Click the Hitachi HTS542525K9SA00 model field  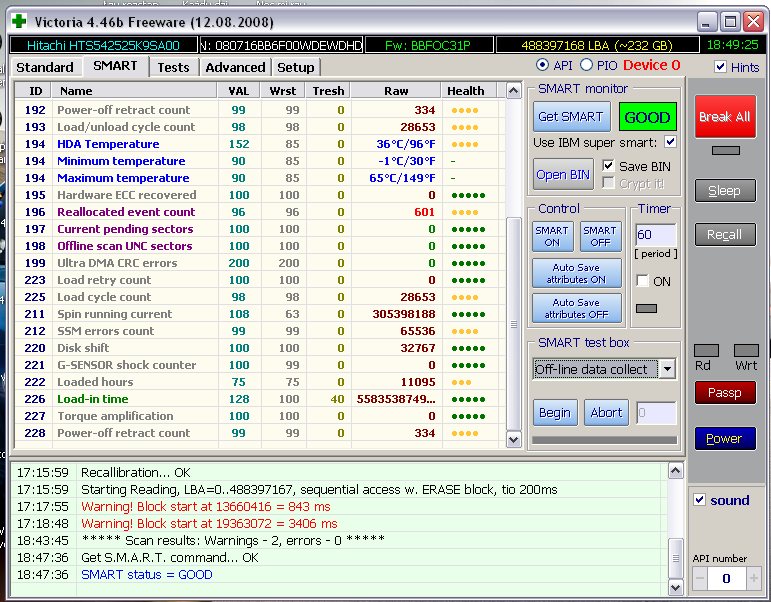pos(103,45)
